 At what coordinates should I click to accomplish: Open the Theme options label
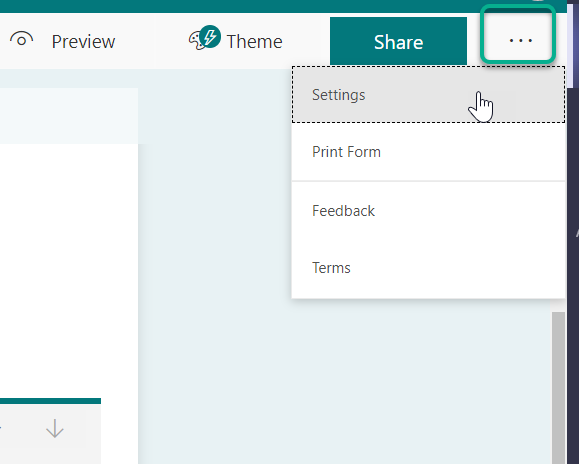[254, 41]
